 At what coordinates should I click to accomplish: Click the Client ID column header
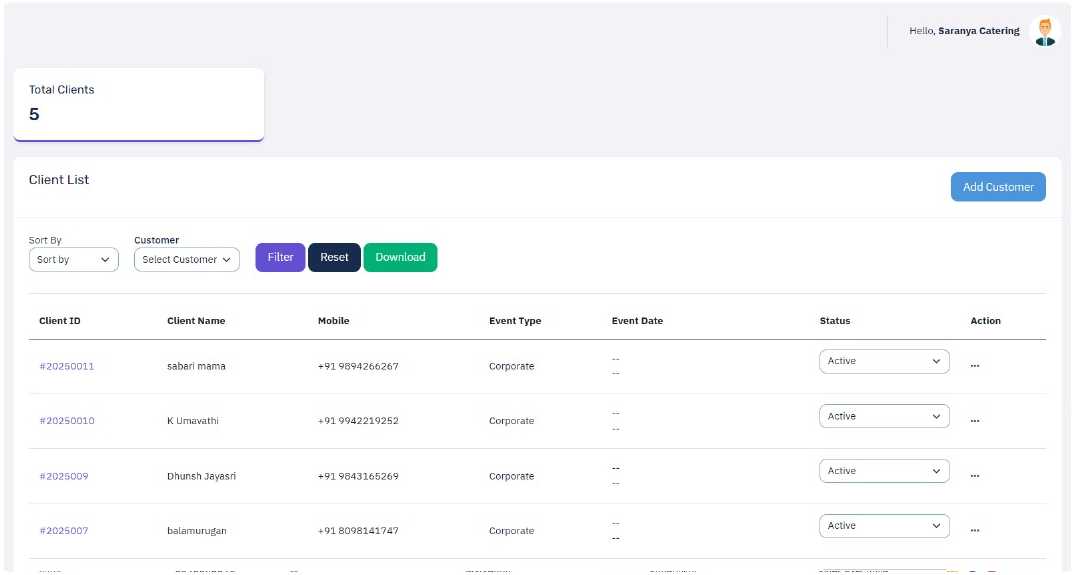pos(60,321)
